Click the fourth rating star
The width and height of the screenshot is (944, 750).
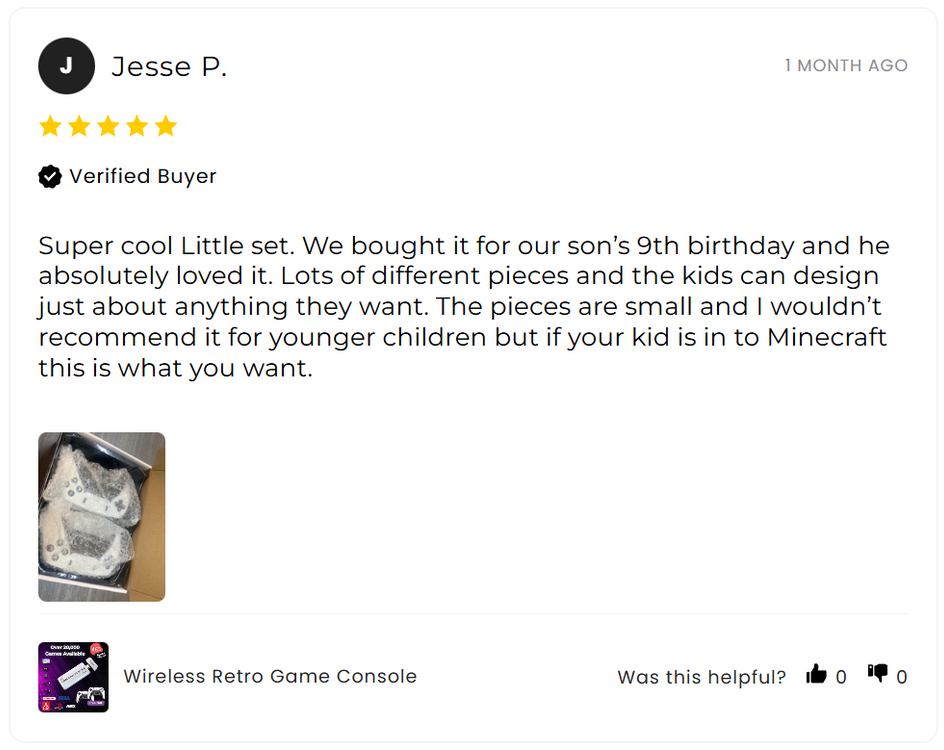tap(136, 126)
